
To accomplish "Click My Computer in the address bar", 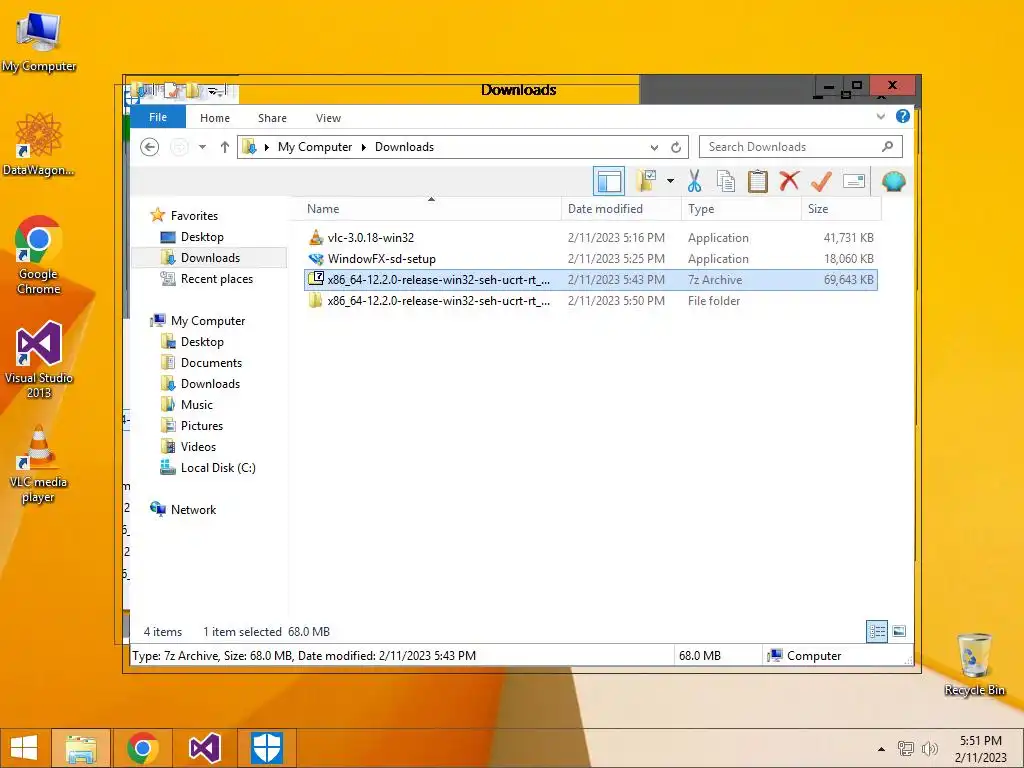I will (315, 147).
